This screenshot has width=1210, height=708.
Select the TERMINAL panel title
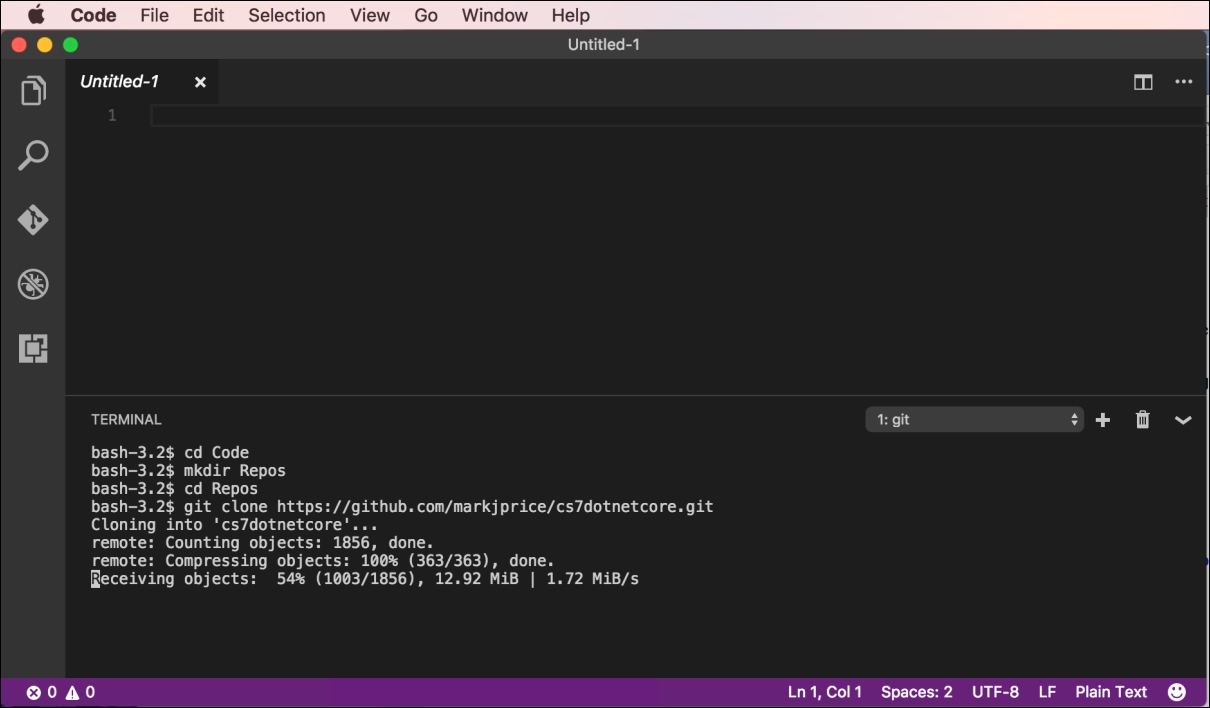[126, 420]
